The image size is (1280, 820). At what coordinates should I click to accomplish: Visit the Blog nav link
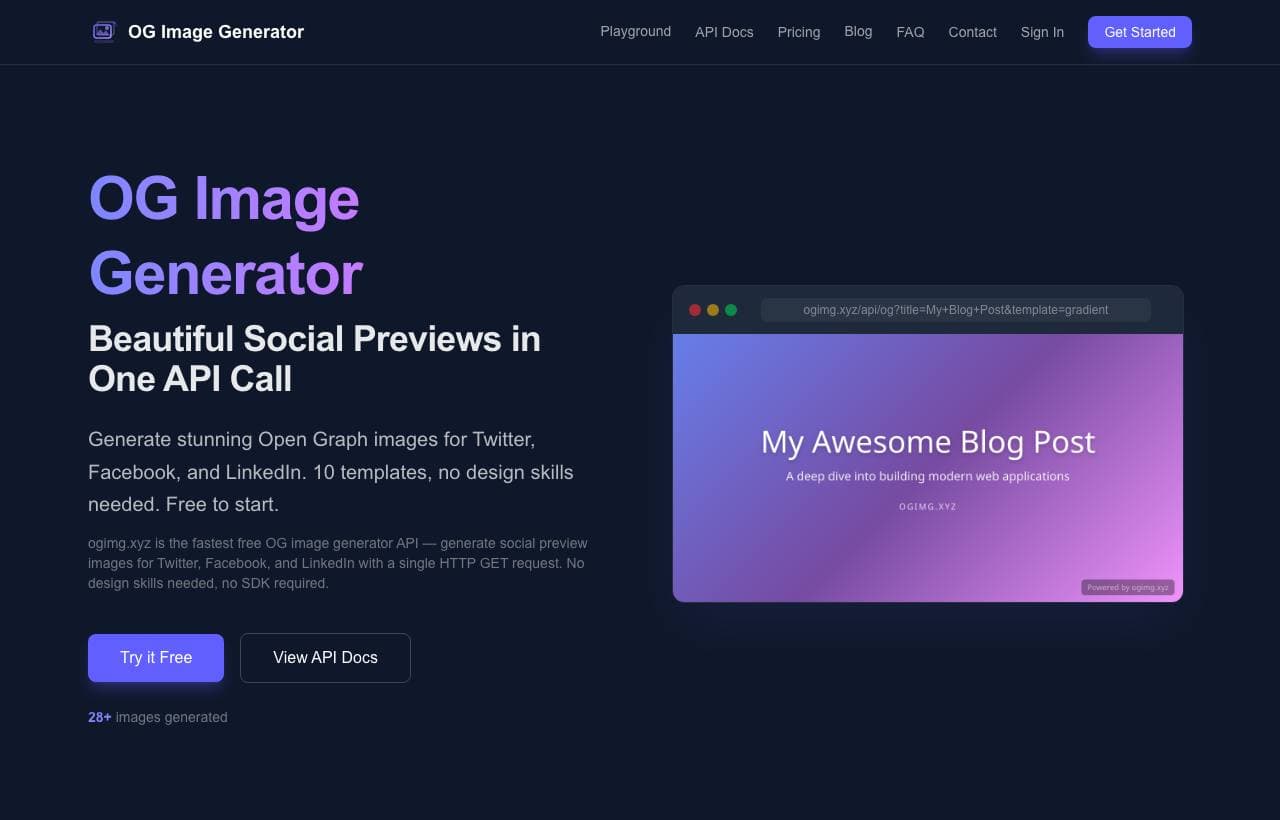click(x=858, y=31)
